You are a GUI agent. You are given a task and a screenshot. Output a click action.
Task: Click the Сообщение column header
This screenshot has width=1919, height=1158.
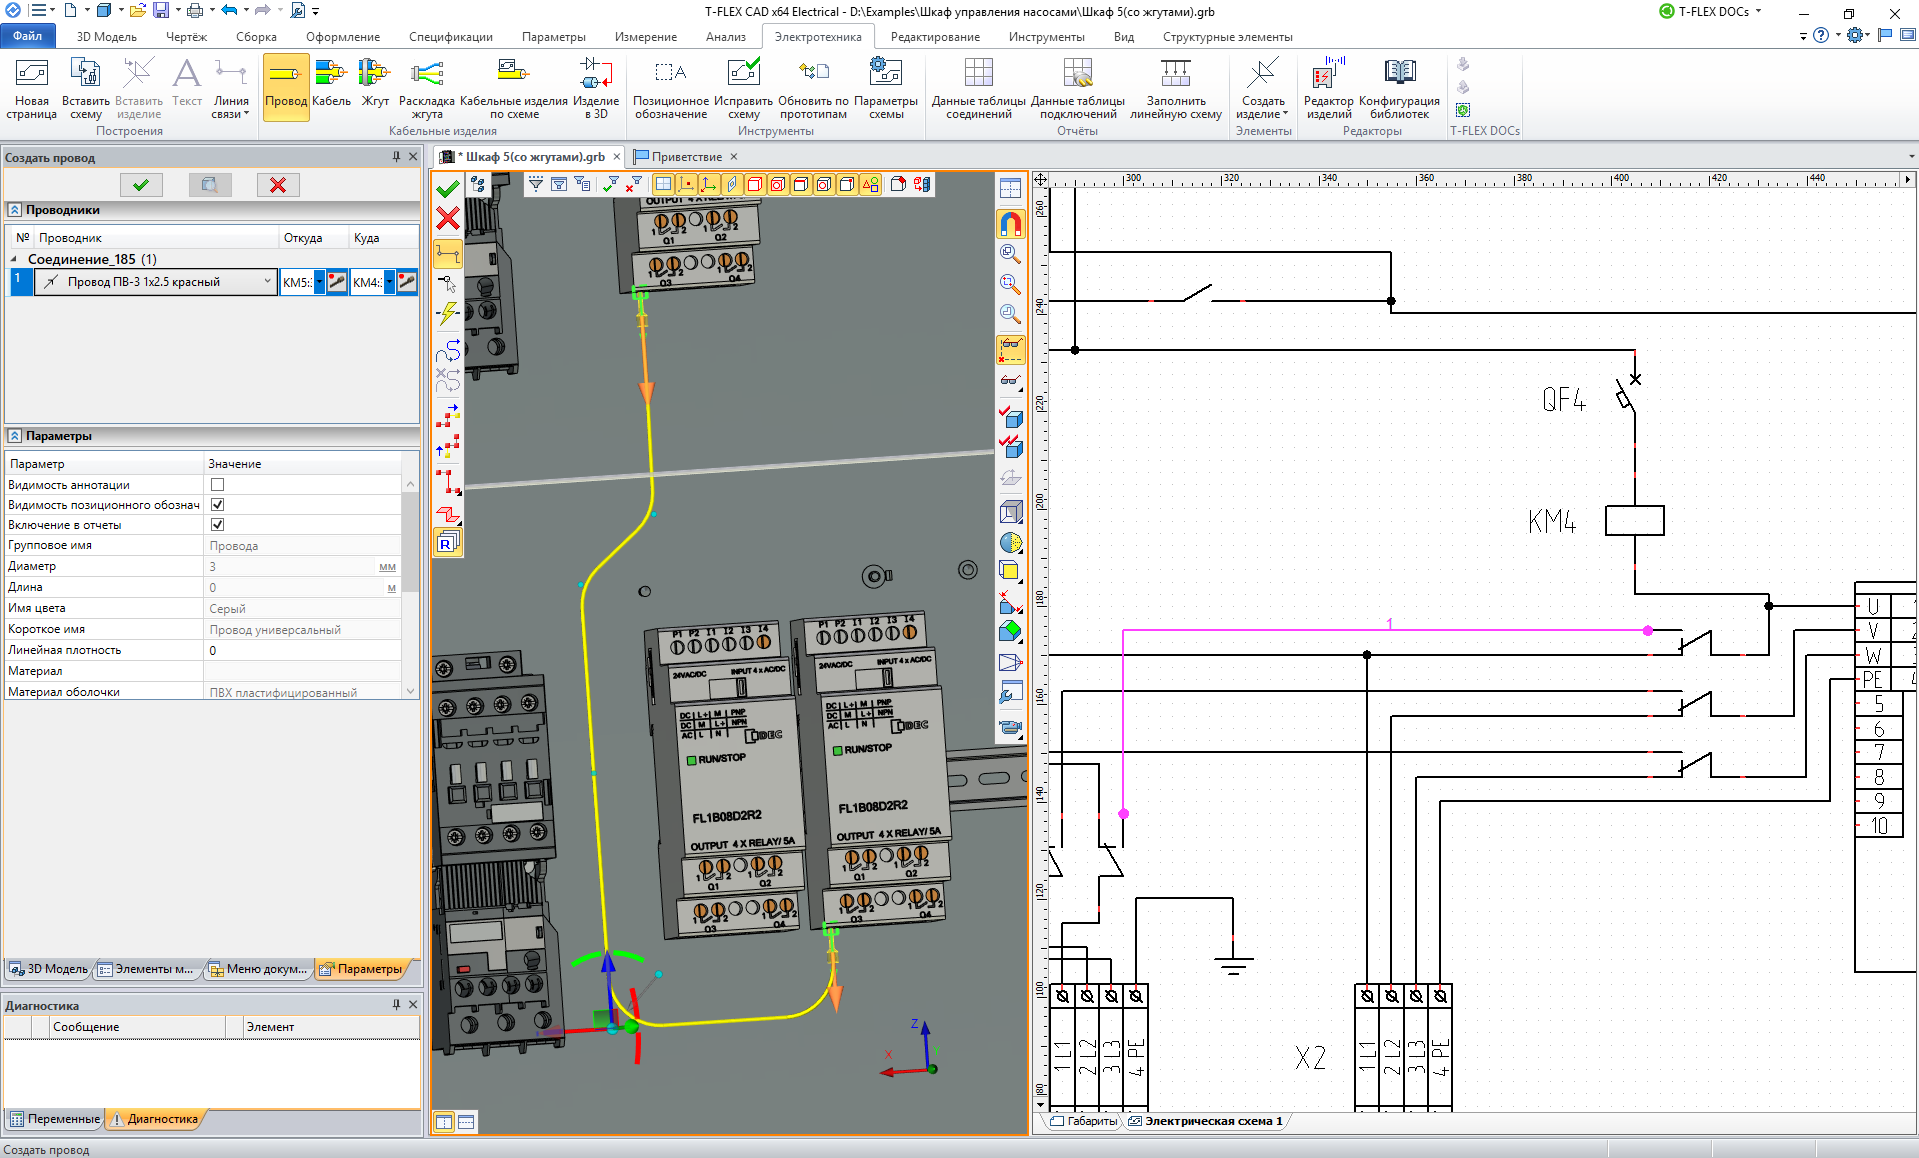coord(138,1027)
